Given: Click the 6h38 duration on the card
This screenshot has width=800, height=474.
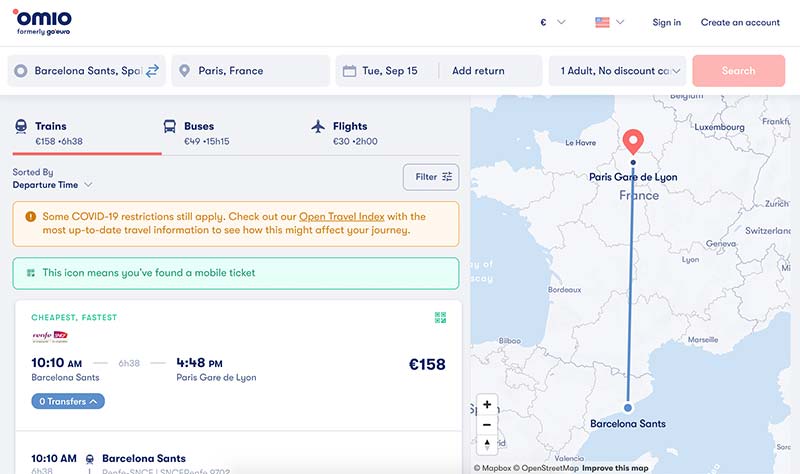Looking at the screenshot, I should pyautogui.click(x=129, y=363).
